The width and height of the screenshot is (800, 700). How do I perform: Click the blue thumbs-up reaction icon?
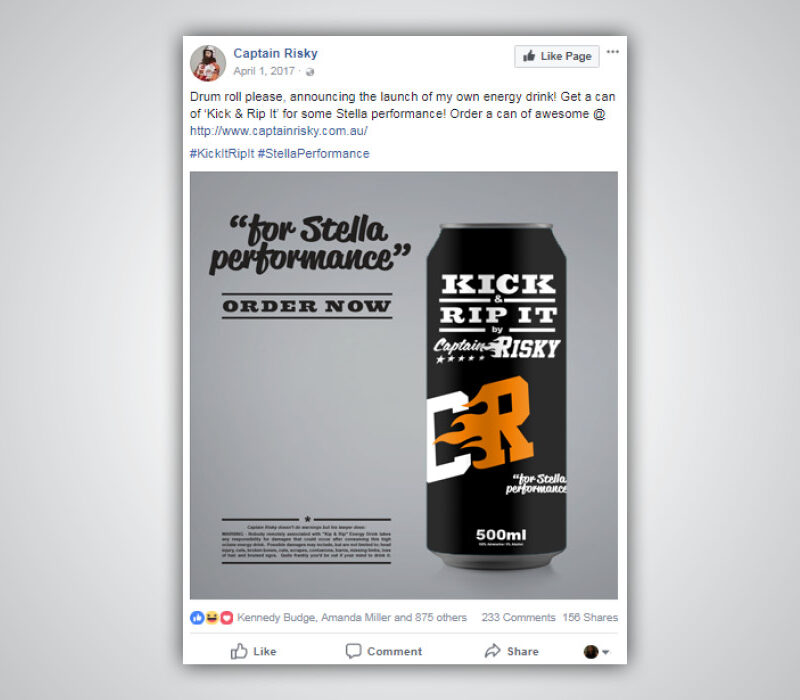pos(197,618)
